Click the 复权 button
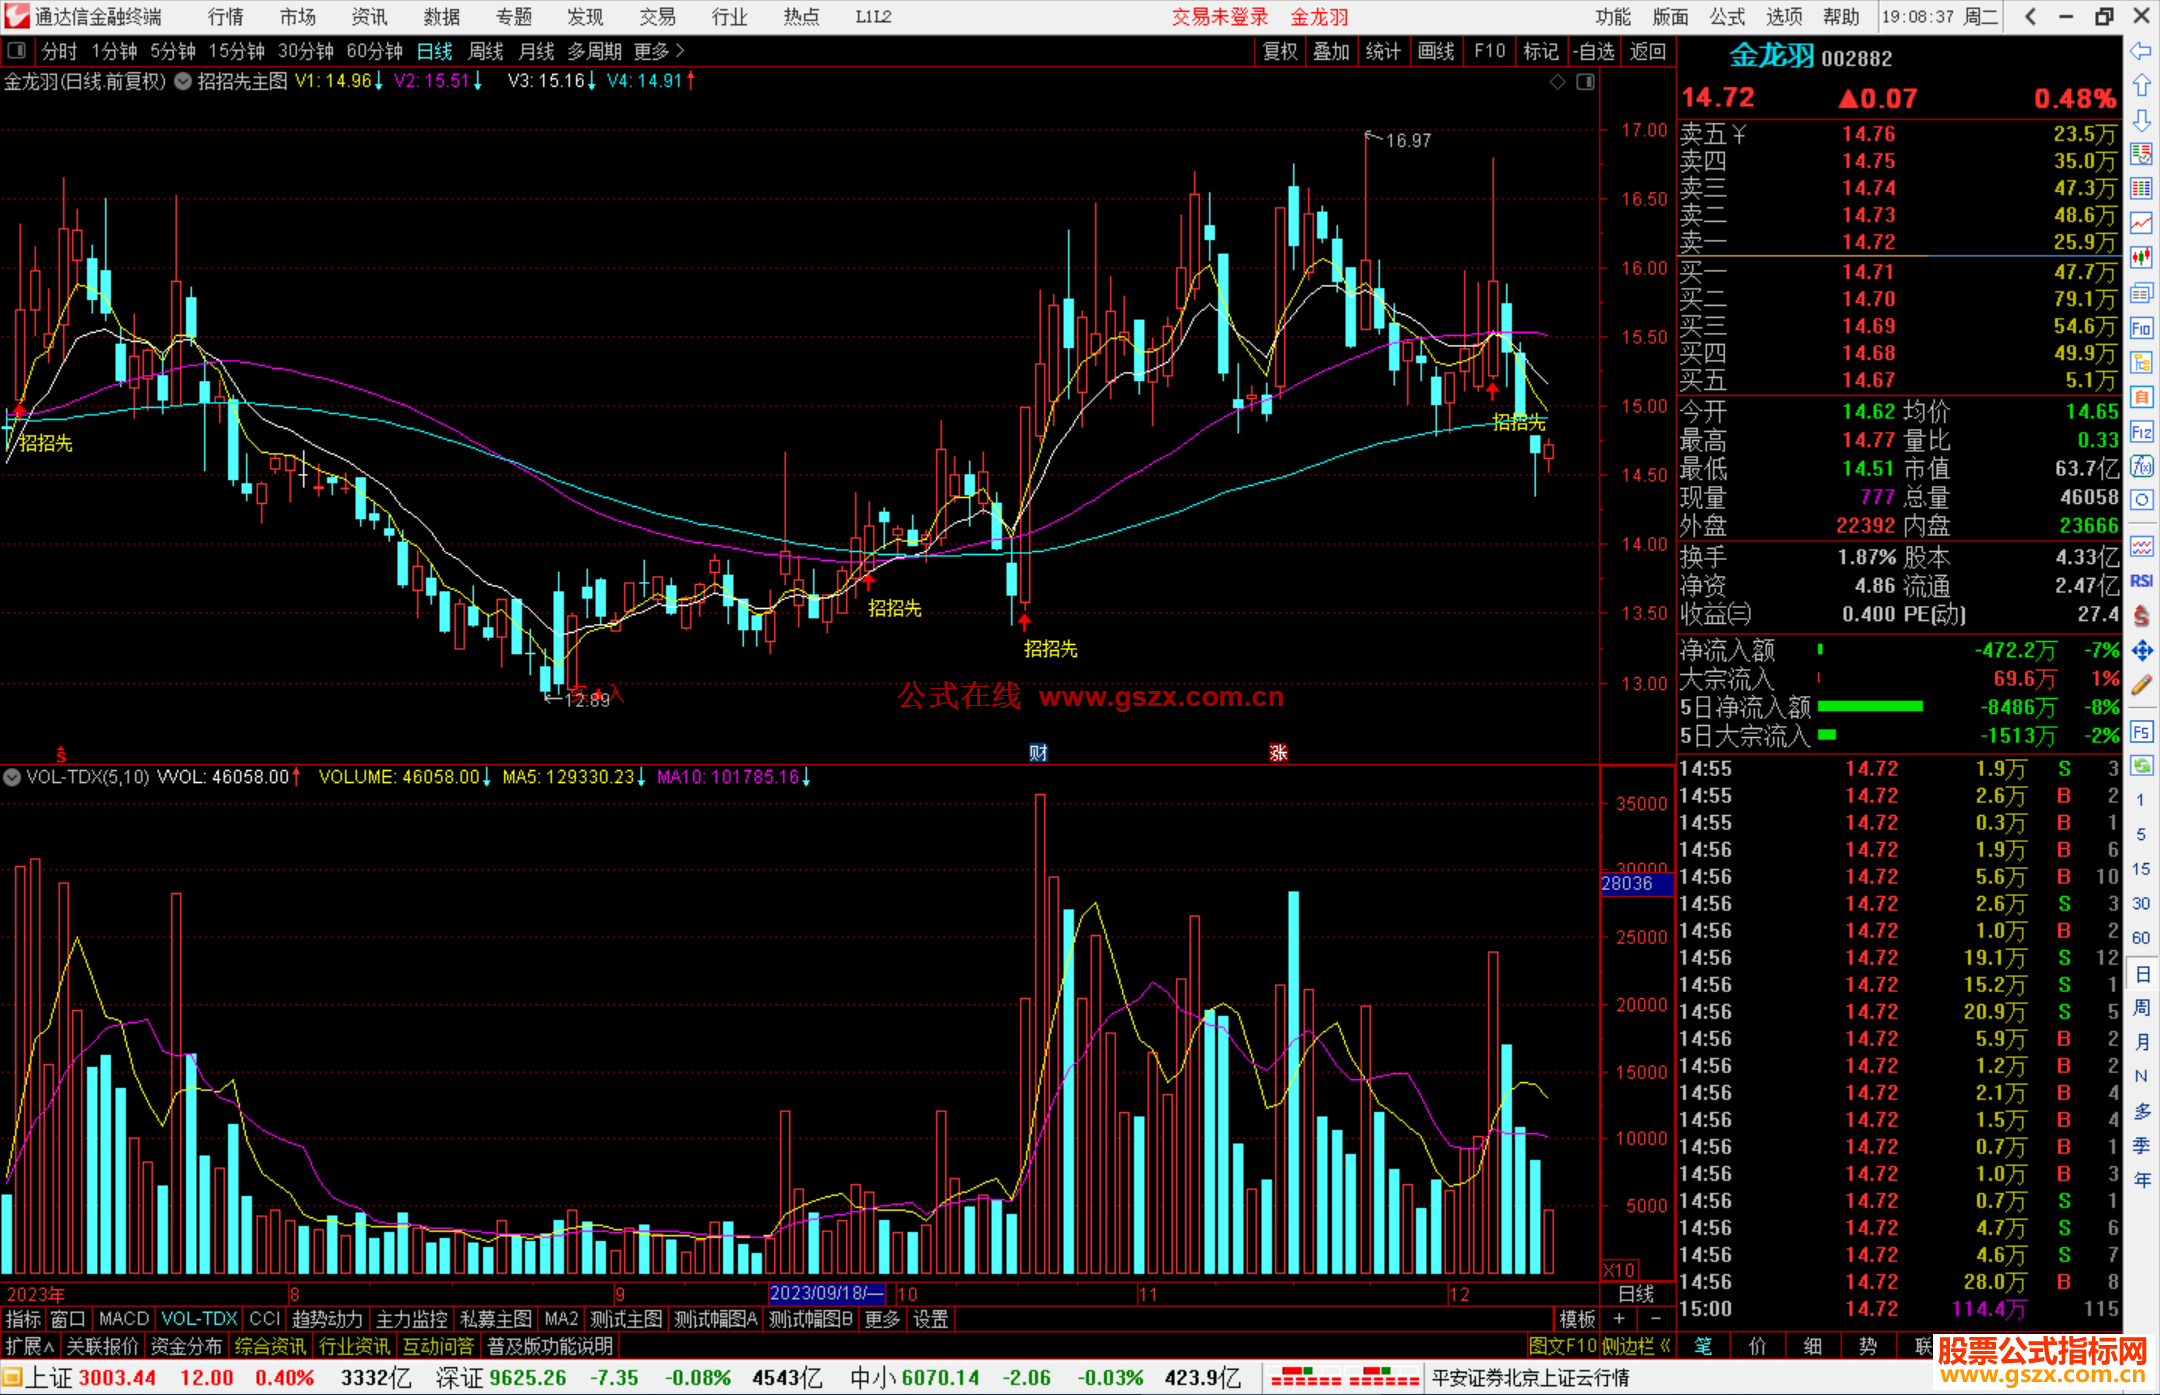This screenshot has height=1395, width=2160. [1280, 51]
